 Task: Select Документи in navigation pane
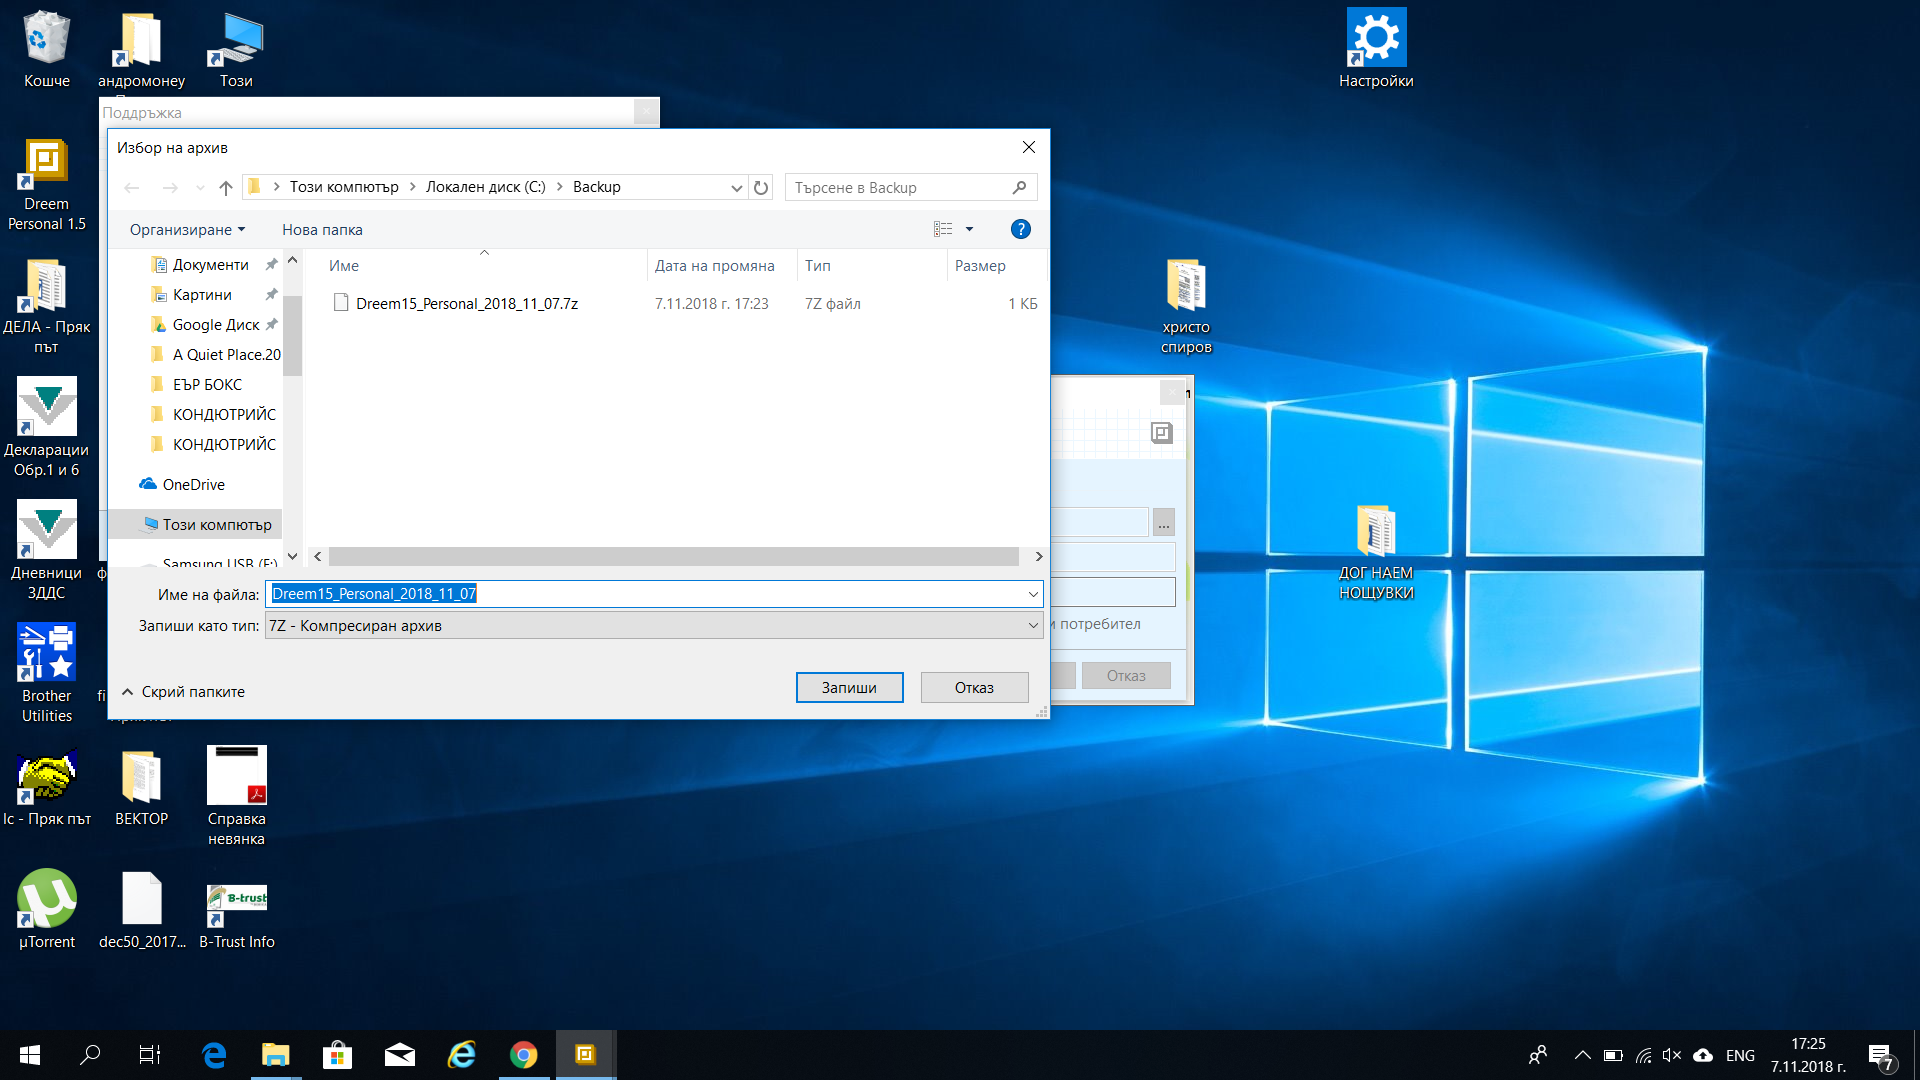(x=210, y=265)
